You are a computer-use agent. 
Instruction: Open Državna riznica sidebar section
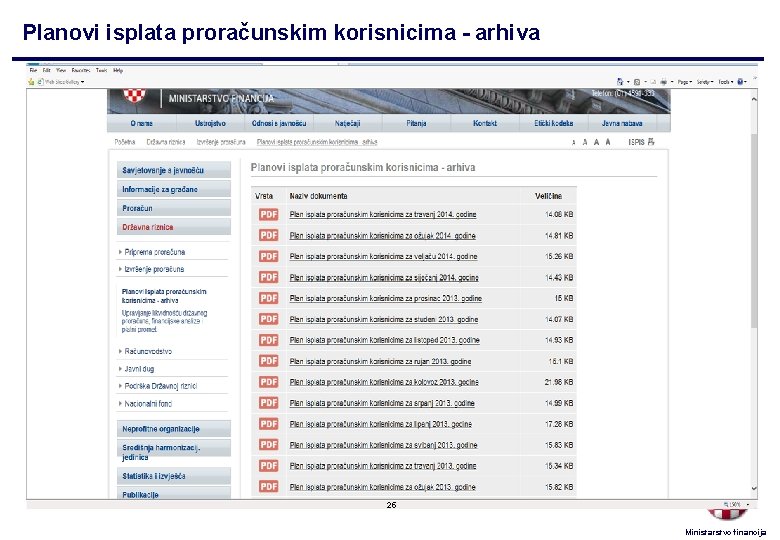point(174,227)
